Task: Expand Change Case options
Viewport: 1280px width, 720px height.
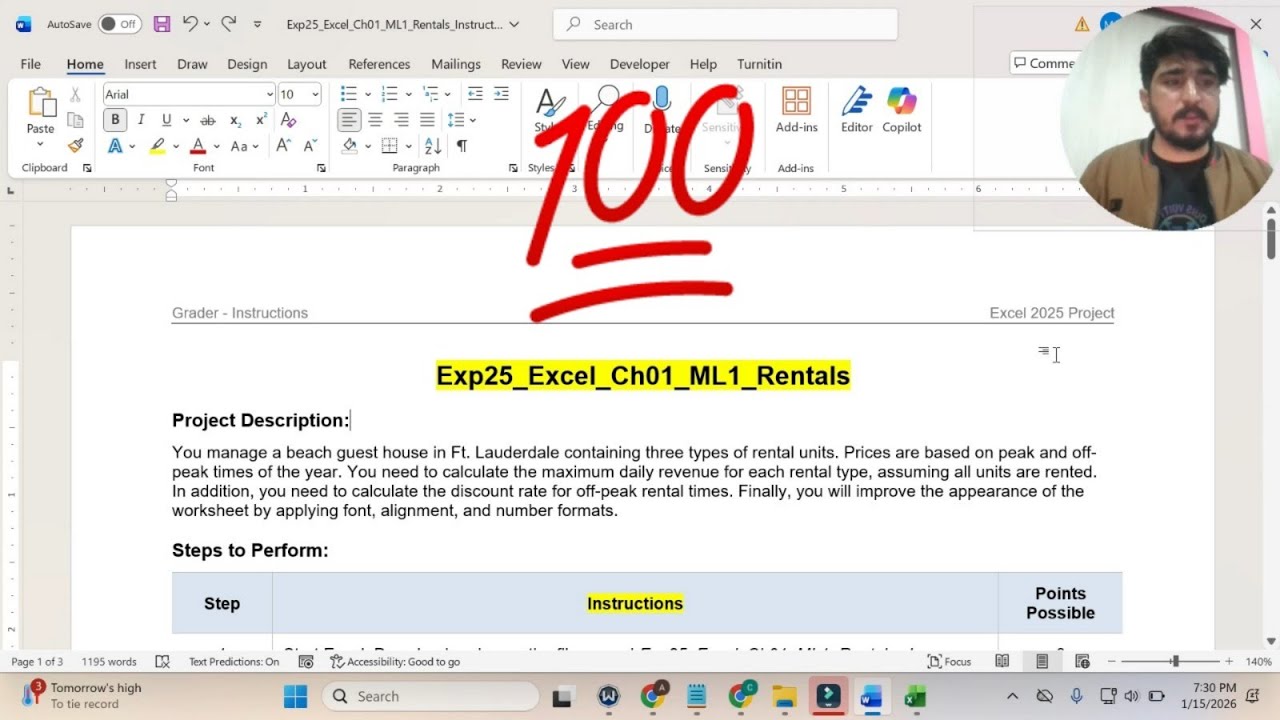Action: [x=258, y=146]
